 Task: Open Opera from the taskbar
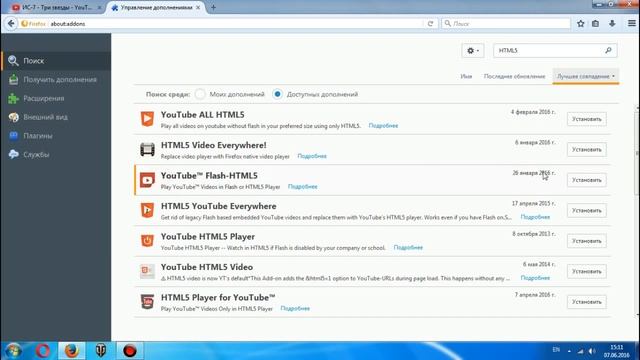point(42,351)
